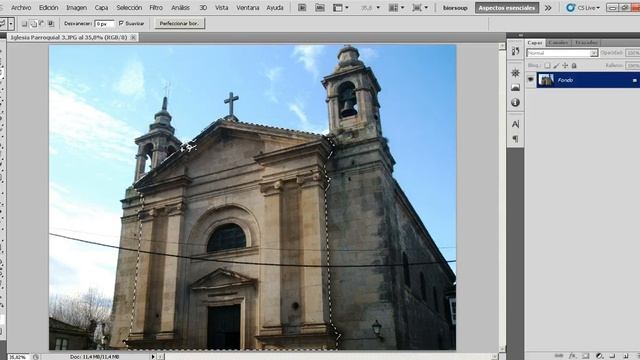Open the Masks panel icon in dock

pyautogui.click(x=515, y=87)
